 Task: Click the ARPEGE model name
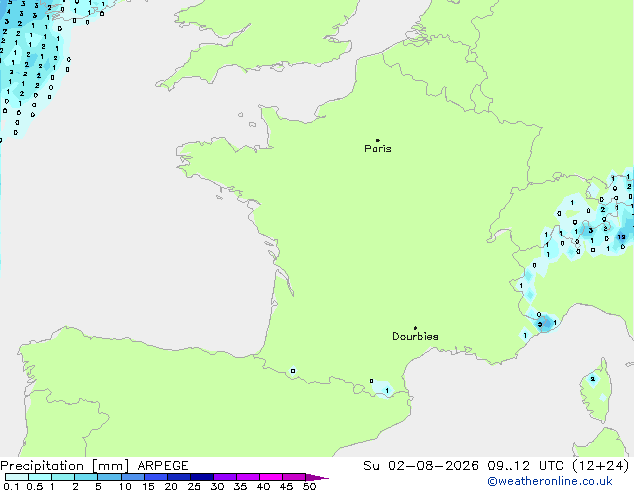tap(163, 466)
